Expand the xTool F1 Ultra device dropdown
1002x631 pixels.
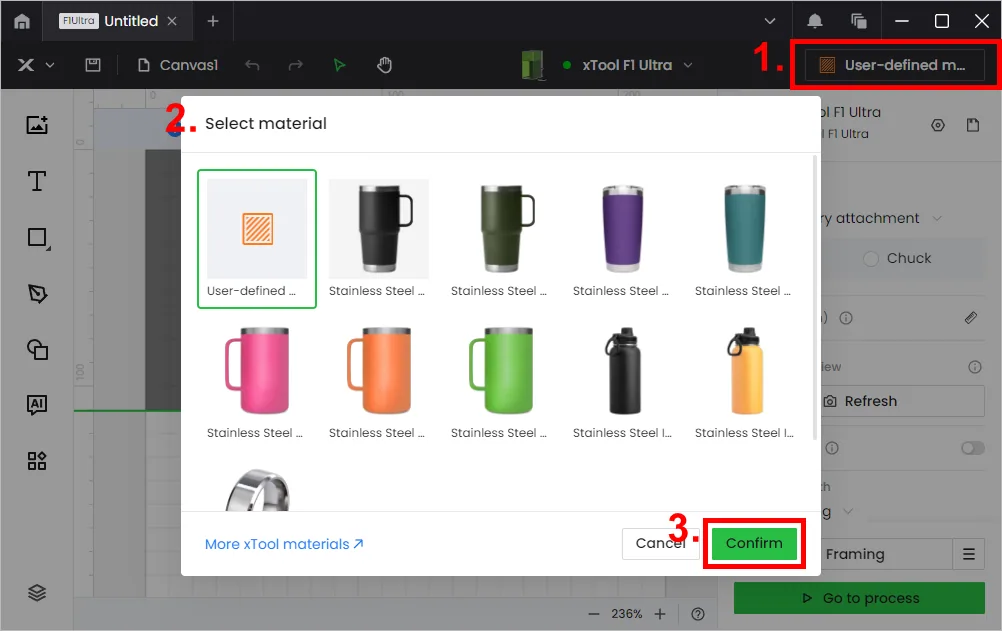click(626, 65)
